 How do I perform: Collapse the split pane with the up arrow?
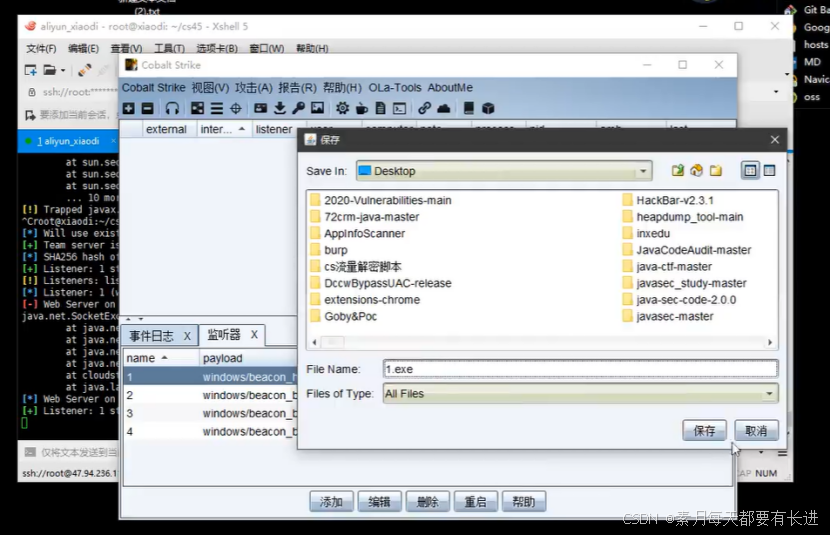point(128,319)
